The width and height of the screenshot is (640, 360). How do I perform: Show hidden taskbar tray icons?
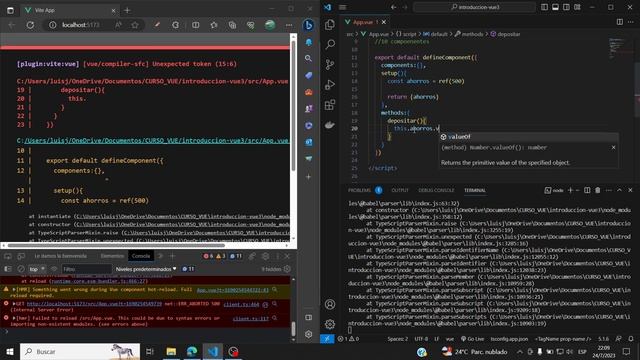(520, 351)
